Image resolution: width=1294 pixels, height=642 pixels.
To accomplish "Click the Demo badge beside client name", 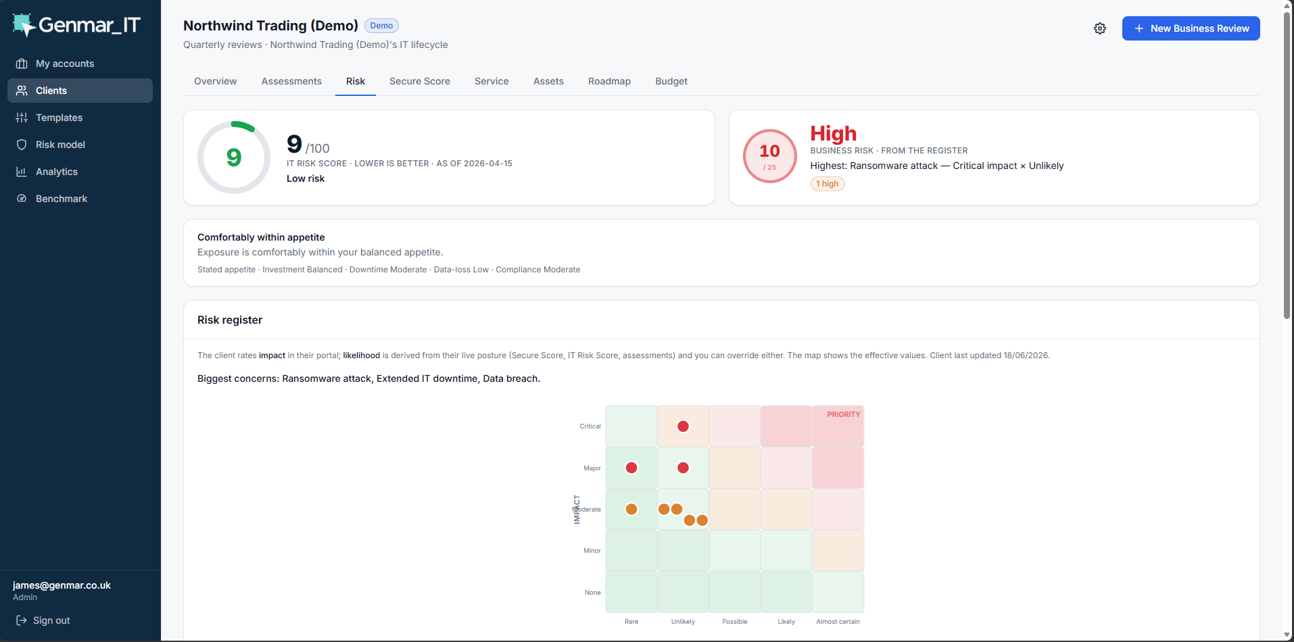I will (381, 26).
